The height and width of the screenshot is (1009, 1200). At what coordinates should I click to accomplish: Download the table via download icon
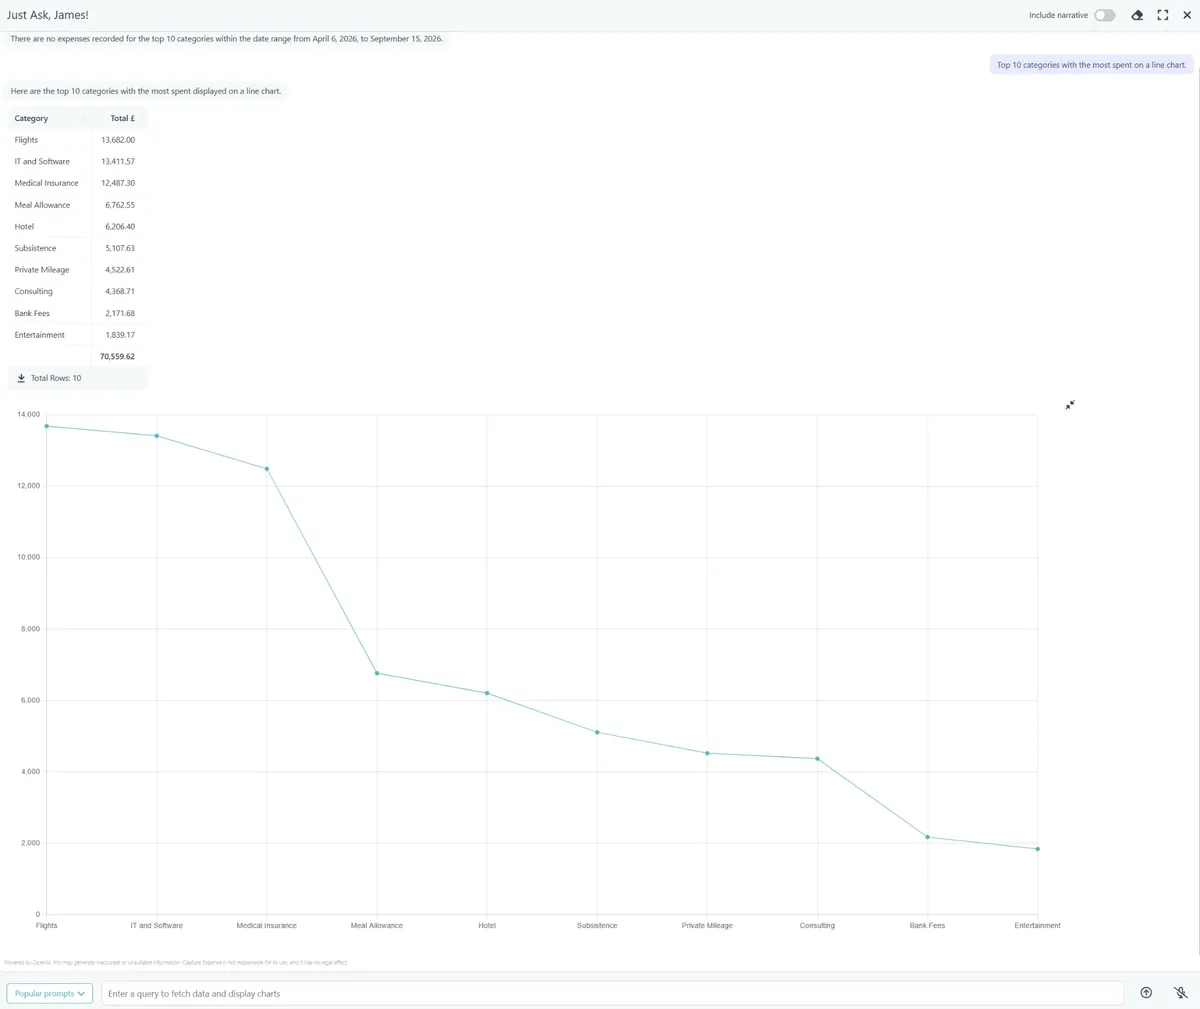[x=21, y=378]
